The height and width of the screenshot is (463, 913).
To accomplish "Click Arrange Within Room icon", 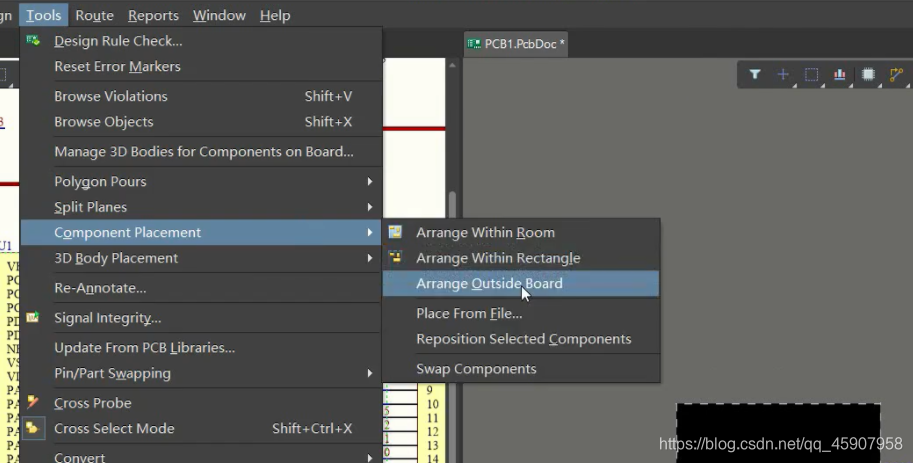I will point(395,232).
